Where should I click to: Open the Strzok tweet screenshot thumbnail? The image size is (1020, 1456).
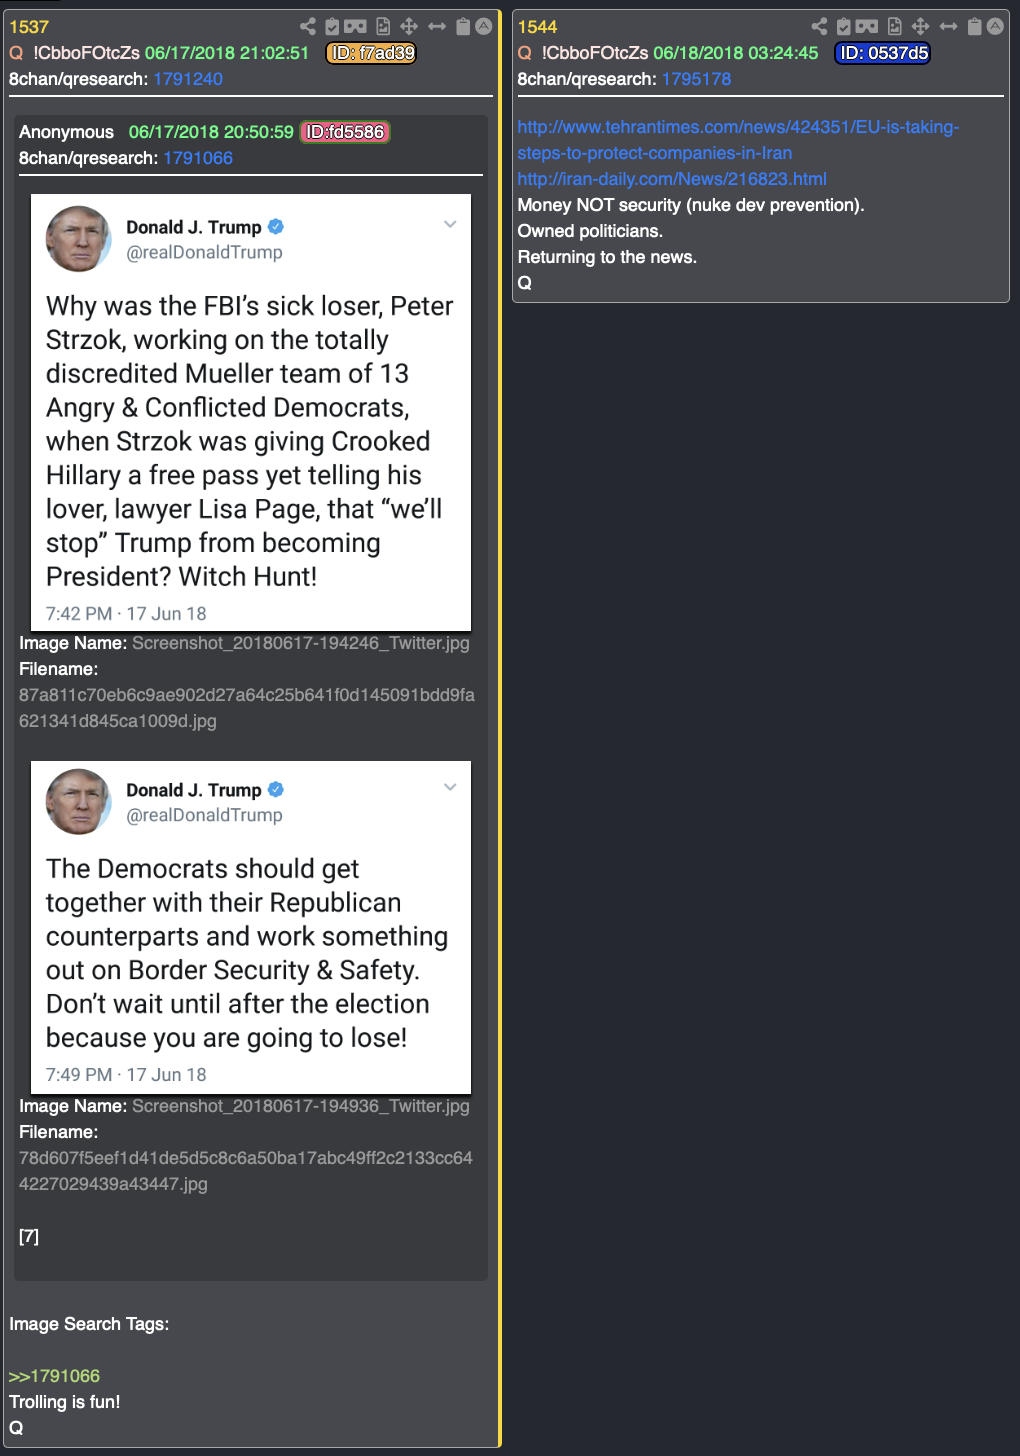click(251, 412)
